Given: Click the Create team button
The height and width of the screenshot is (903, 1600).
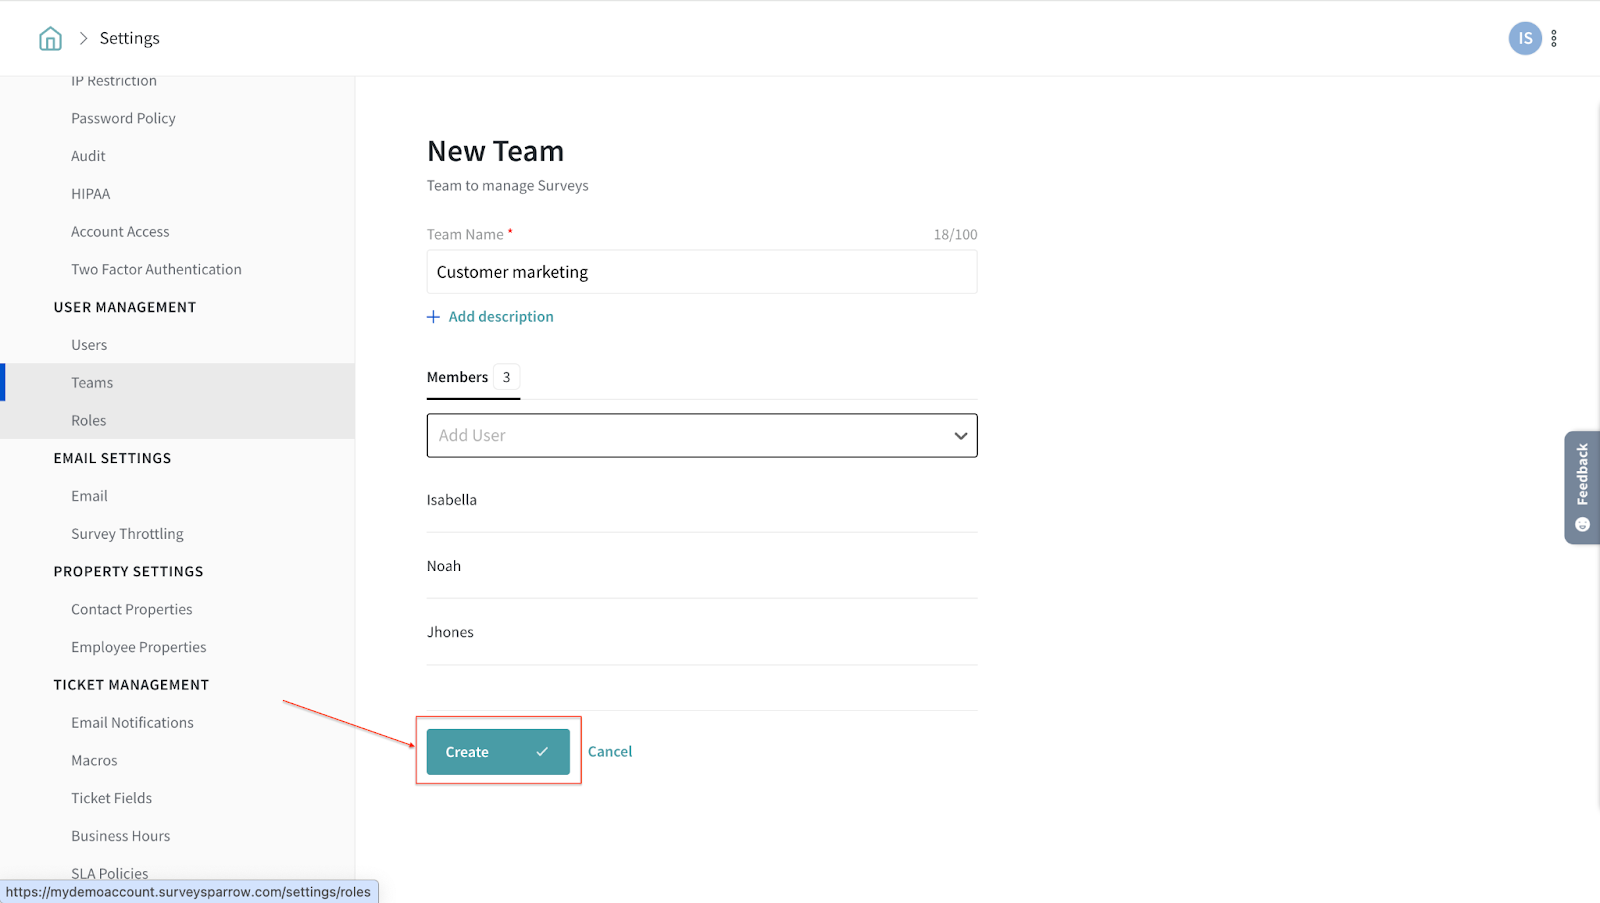Looking at the screenshot, I should click(x=497, y=752).
